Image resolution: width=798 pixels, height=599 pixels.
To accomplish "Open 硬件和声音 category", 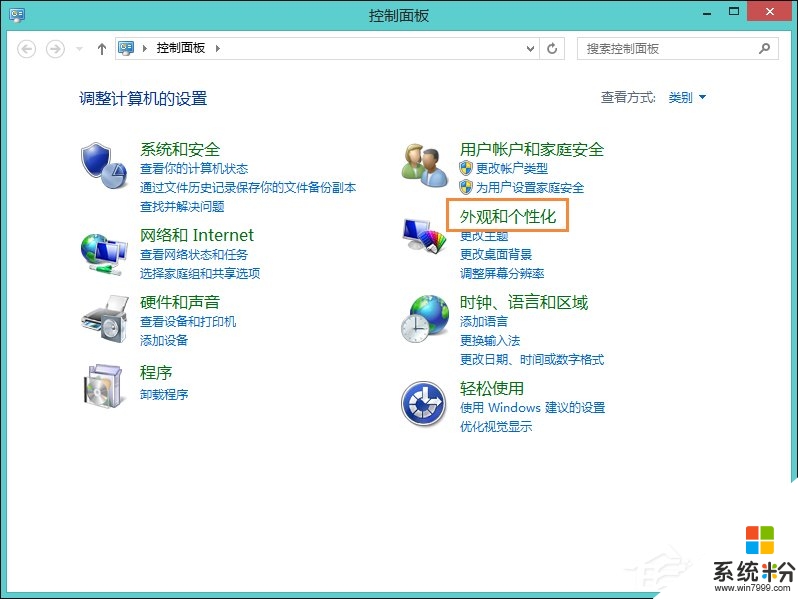I will click(x=180, y=302).
